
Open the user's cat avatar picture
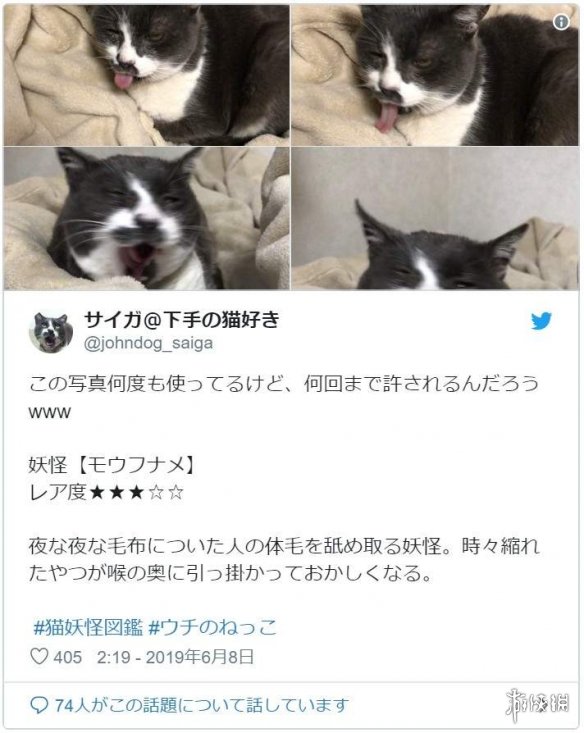pyautogui.click(x=51, y=332)
